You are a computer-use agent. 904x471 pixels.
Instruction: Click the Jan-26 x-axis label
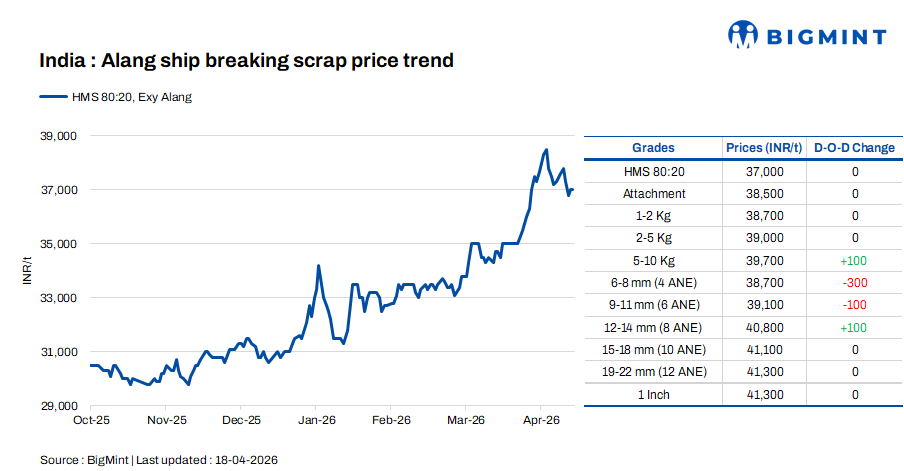click(x=316, y=420)
